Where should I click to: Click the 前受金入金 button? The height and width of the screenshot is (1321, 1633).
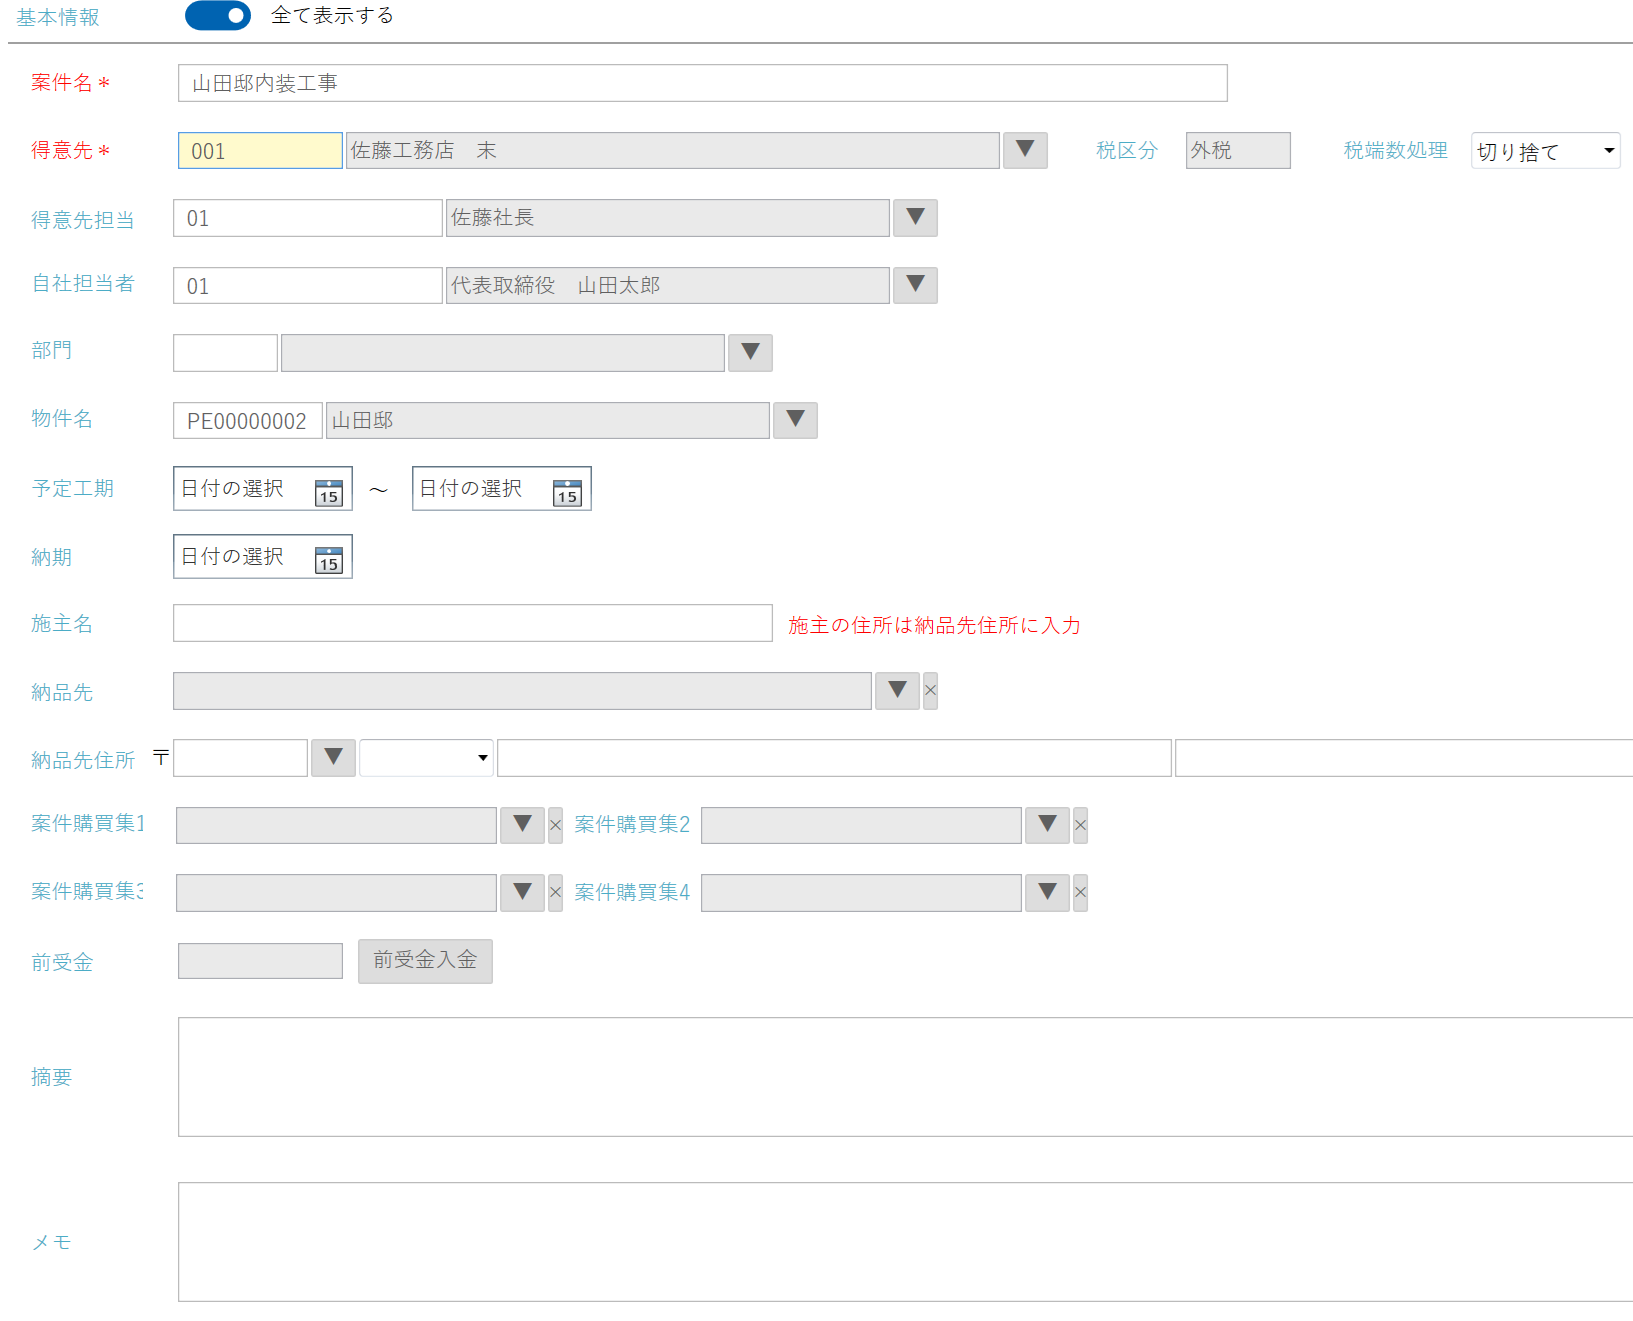[425, 961]
